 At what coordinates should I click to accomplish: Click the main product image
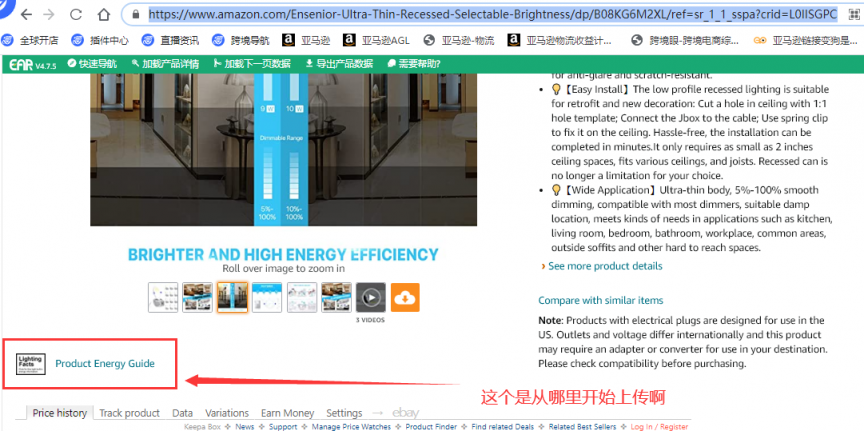click(283, 150)
